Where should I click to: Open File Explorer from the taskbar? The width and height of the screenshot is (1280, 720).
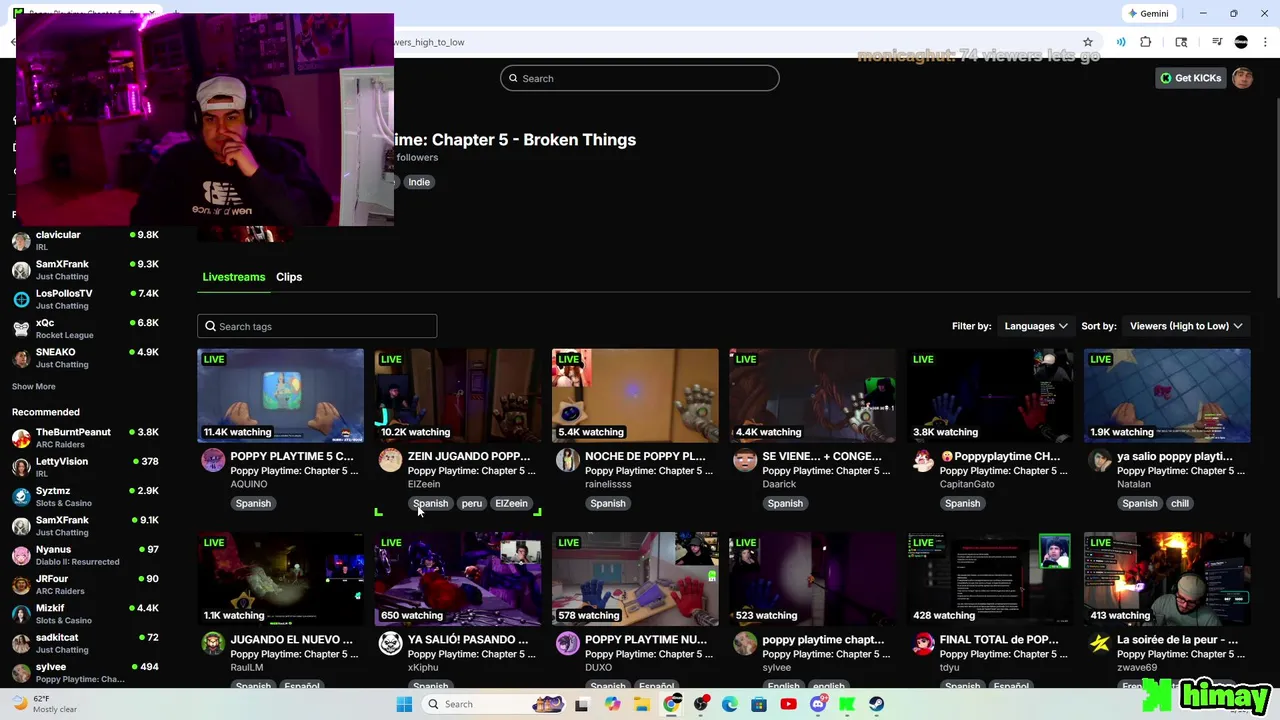[642, 704]
